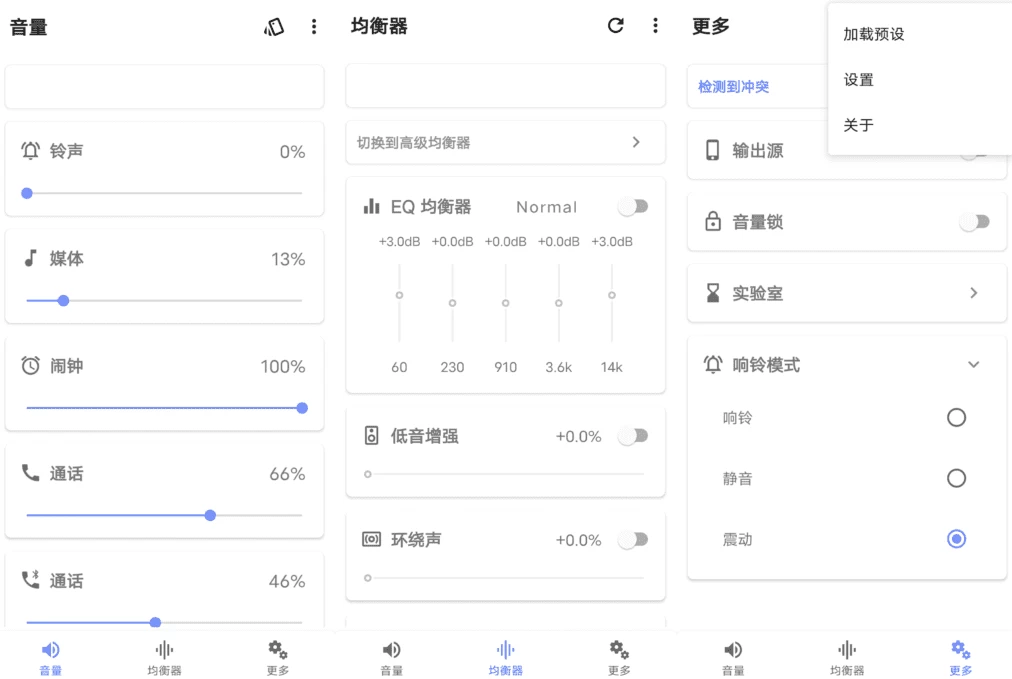Open the three-dot menu in 音量 header
This screenshot has height=679, width=1012.
(x=314, y=27)
